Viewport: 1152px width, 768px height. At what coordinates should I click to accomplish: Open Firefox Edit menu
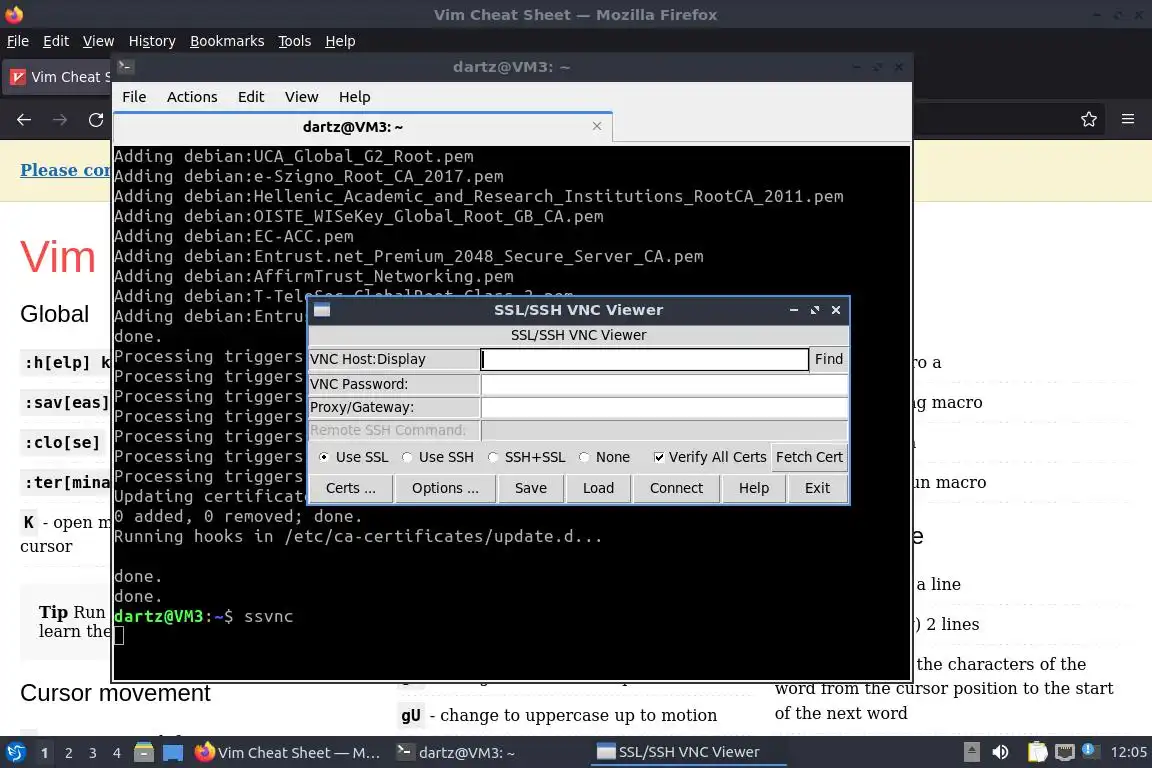[56, 41]
